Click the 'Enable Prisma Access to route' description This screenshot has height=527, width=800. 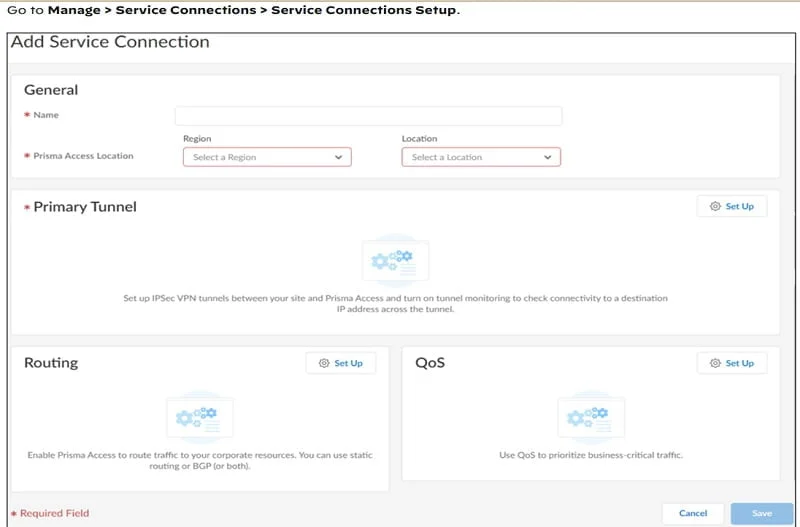click(x=200, y=460)
